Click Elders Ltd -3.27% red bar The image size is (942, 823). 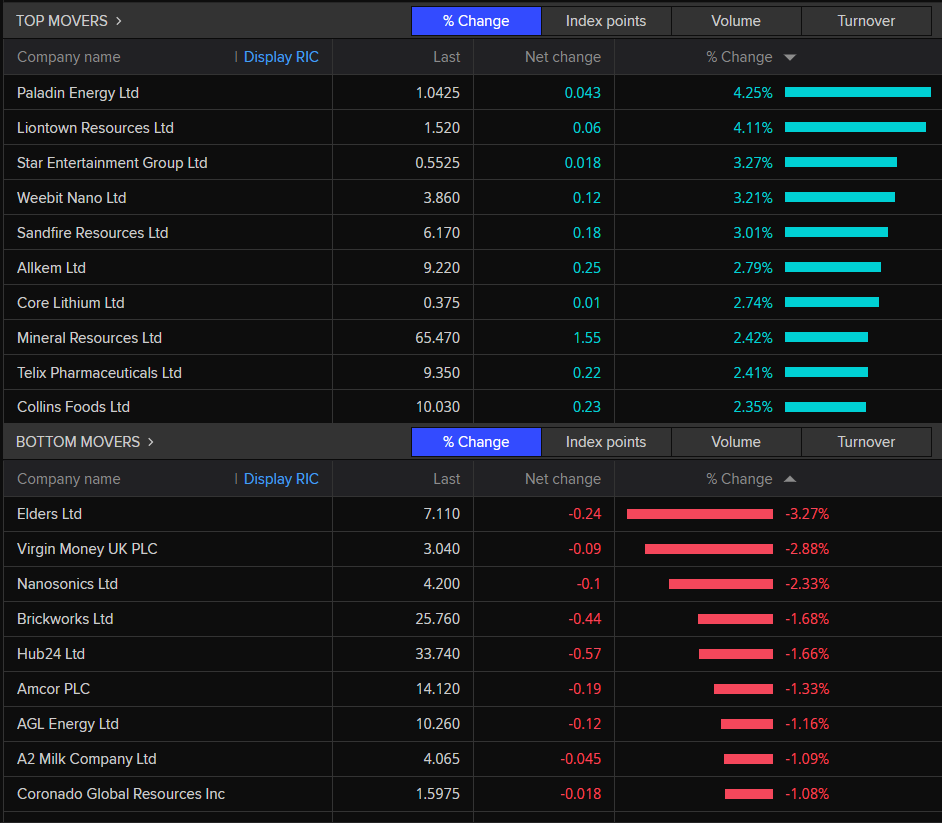click(x=700, y=514)
